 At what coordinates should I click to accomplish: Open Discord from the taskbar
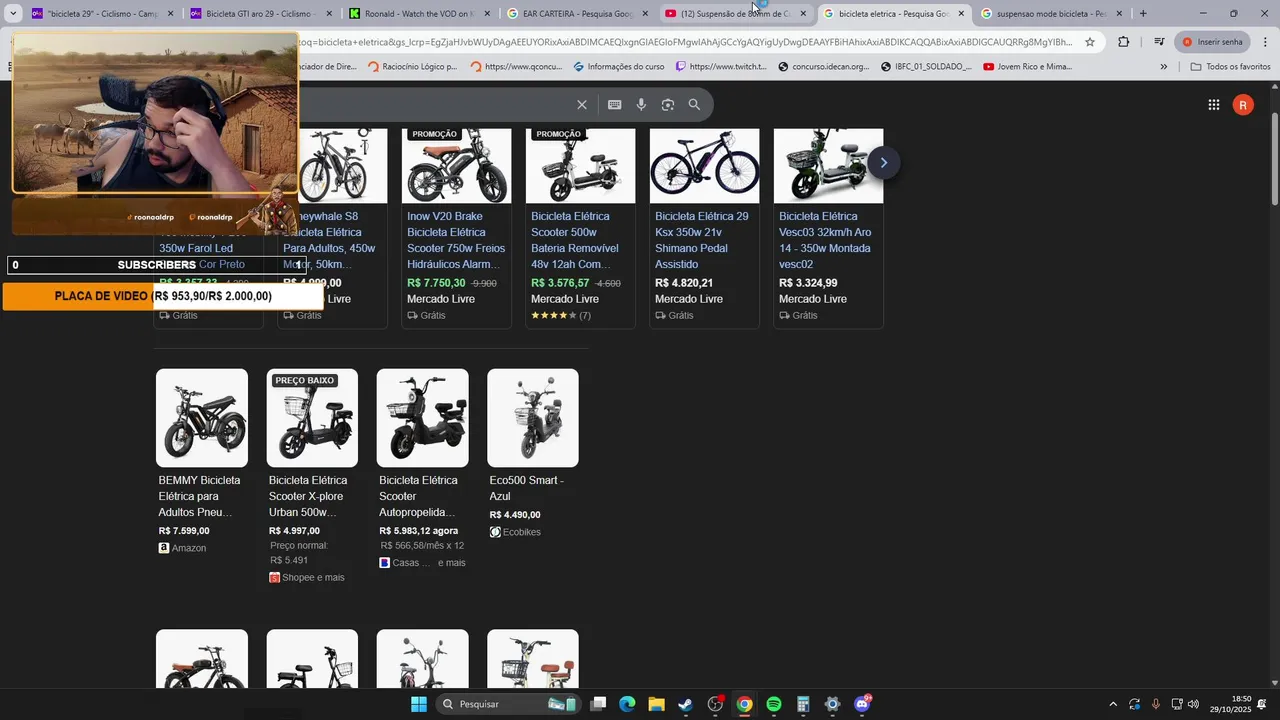[x=862, y=704]
